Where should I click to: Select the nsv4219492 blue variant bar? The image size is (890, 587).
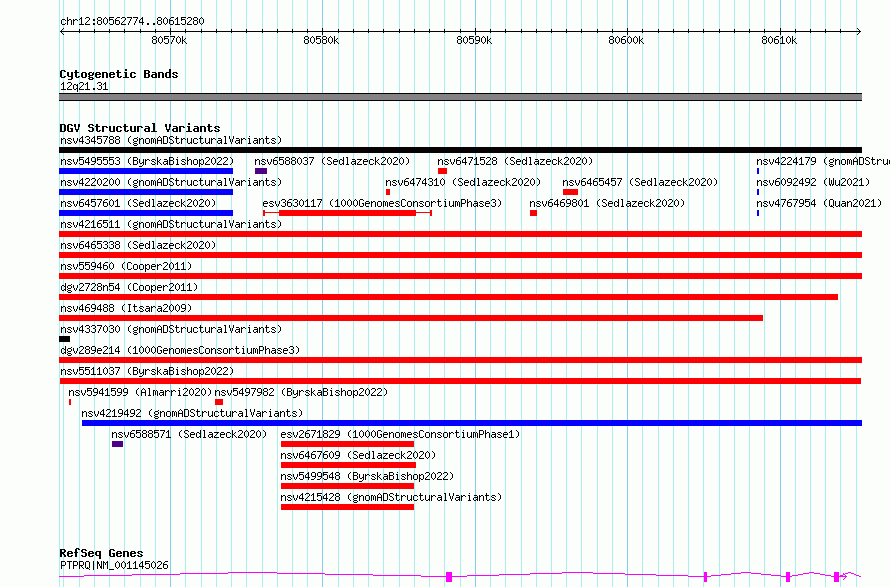click(x=472, y=423)
